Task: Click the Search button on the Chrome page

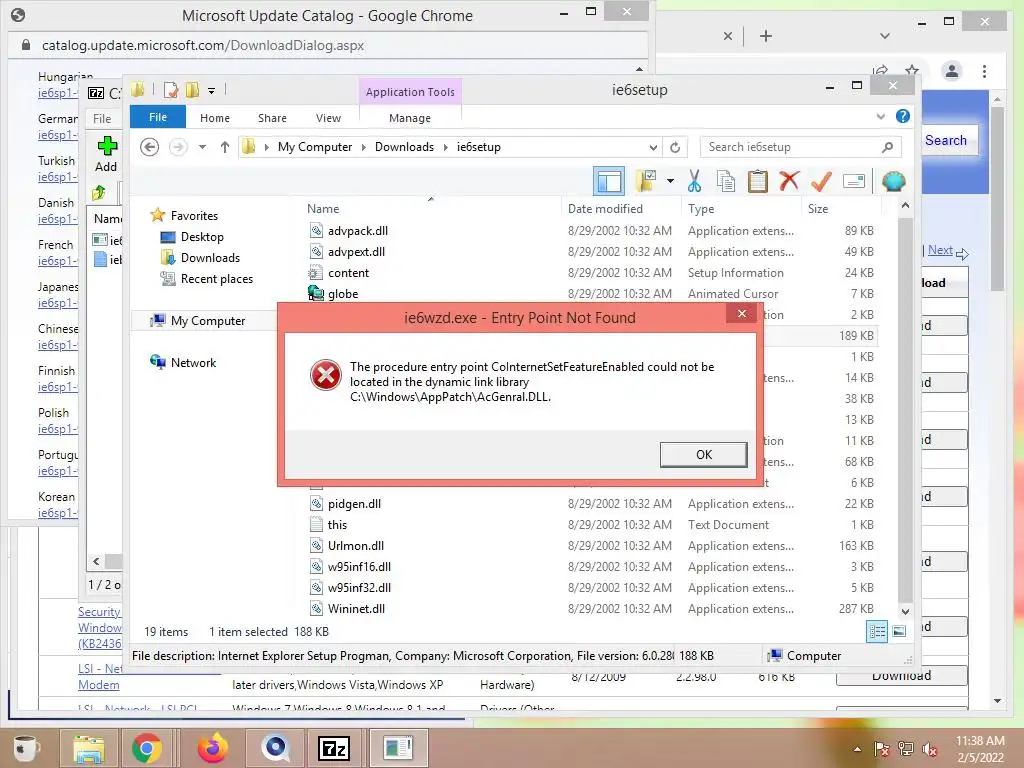Action: click(946, 140)
